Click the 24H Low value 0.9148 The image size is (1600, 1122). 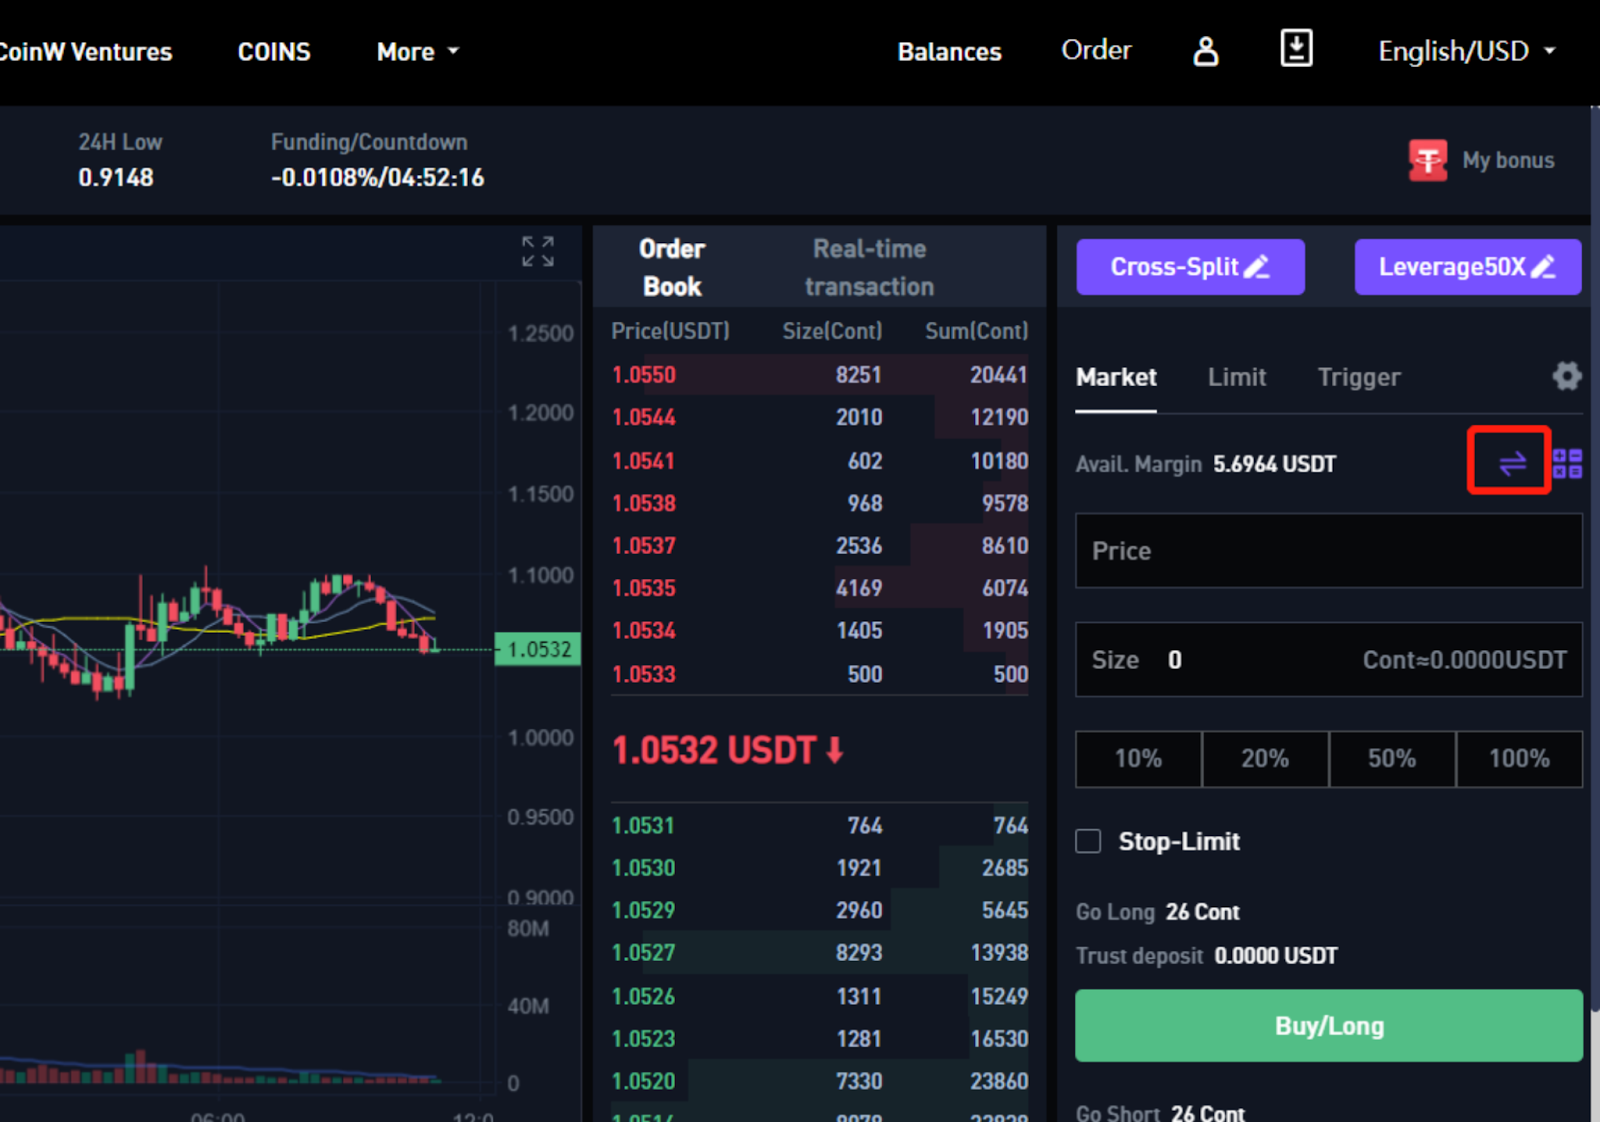(x=116, y=178)
